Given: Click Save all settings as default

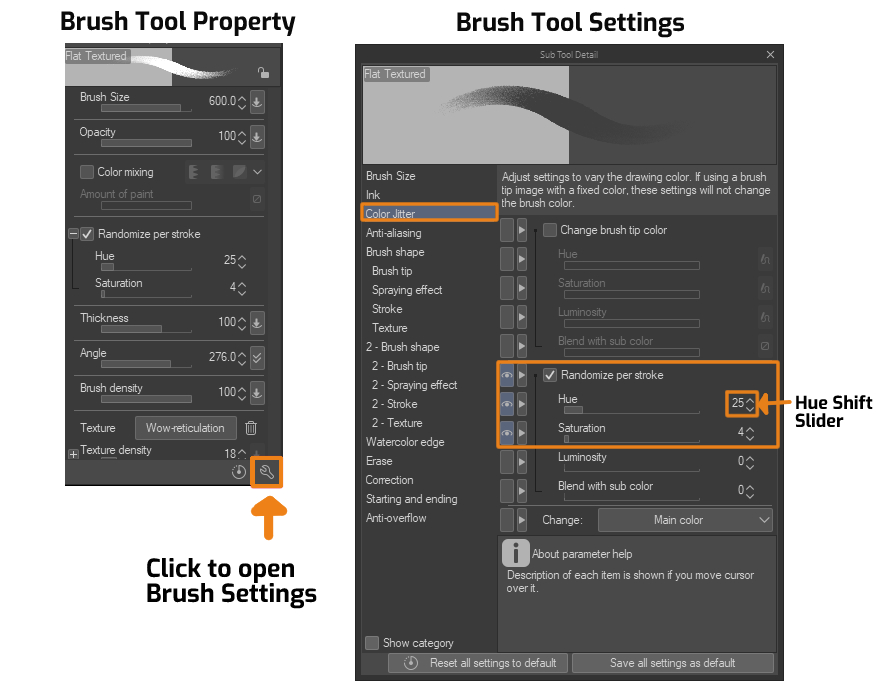Looking at the screenshot, I should click(x=672, y=663).
